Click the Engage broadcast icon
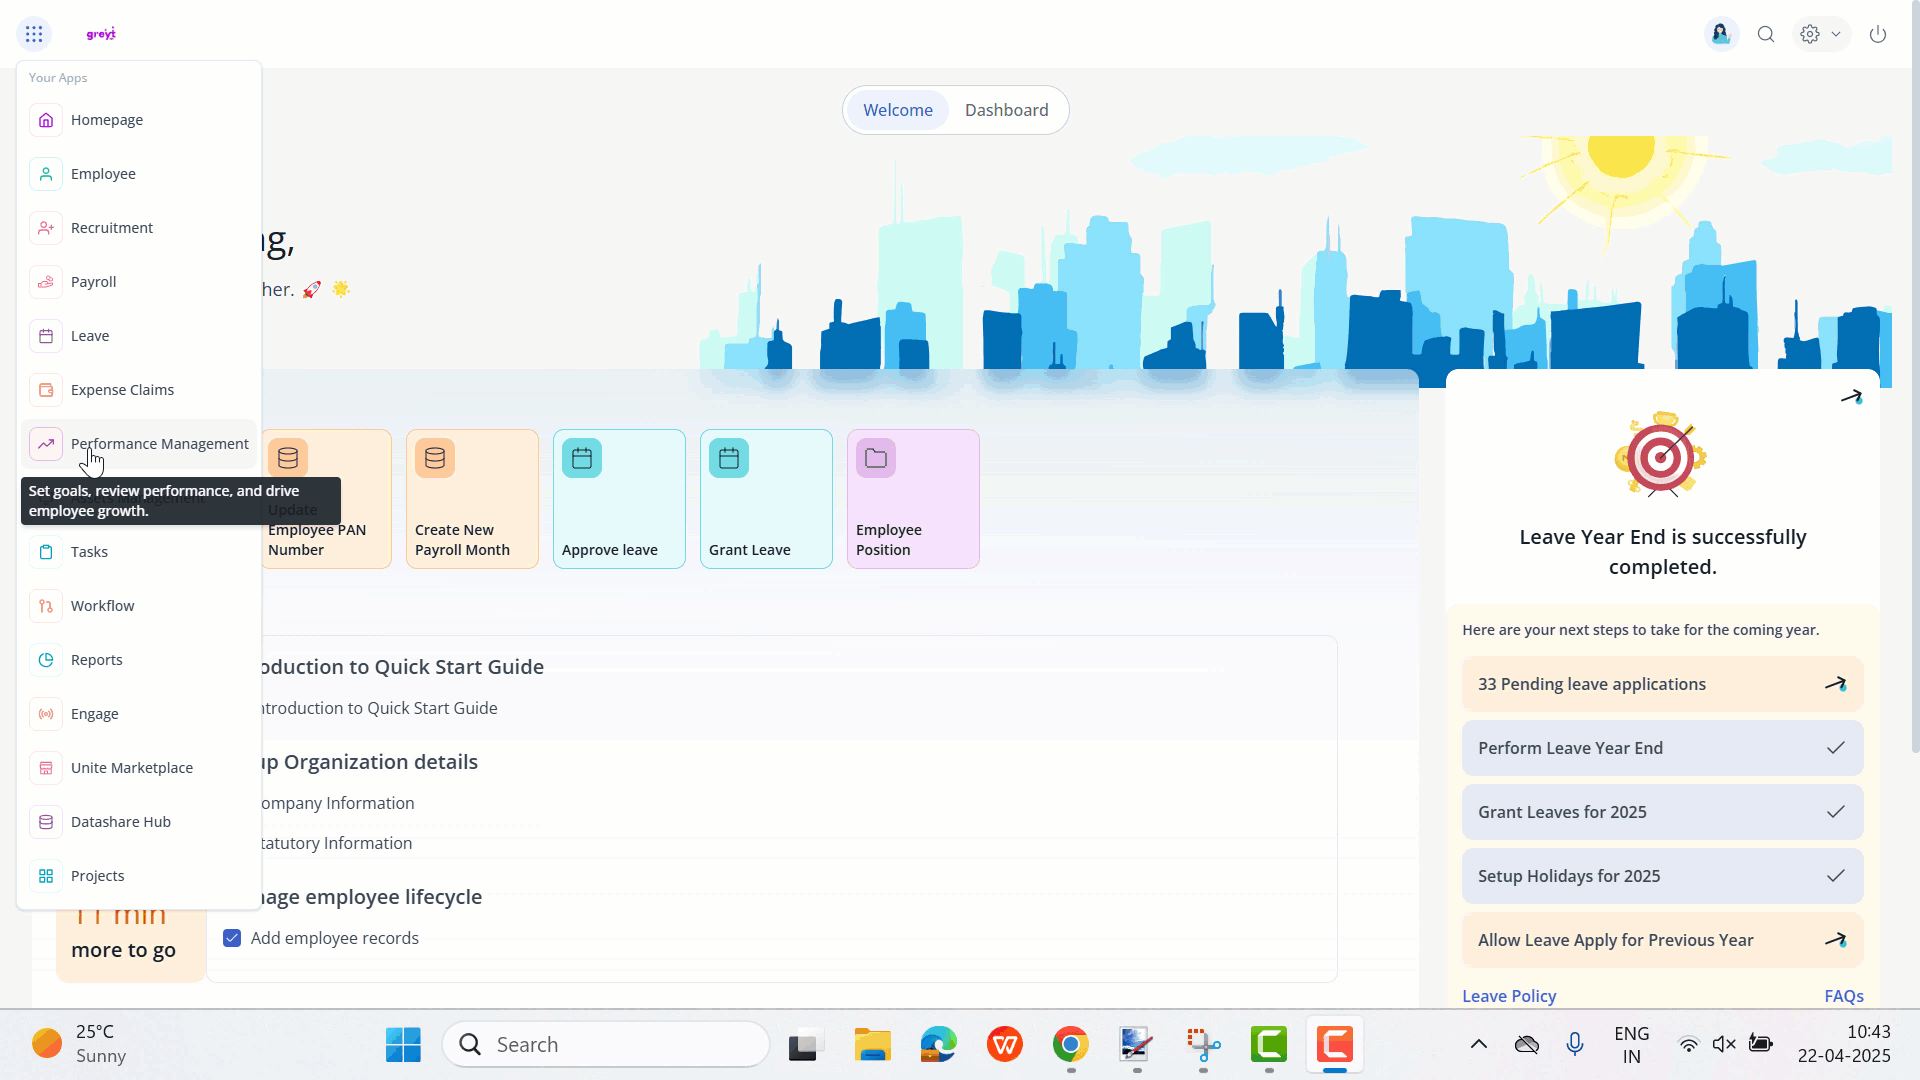The height and width of the screenshot is (1080, 1920). pos(46,714)
